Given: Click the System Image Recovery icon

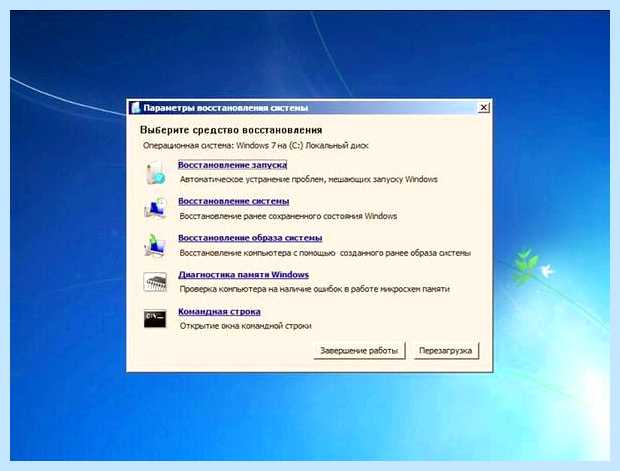Looking at the screenshot, I should (x=155, y=245).
